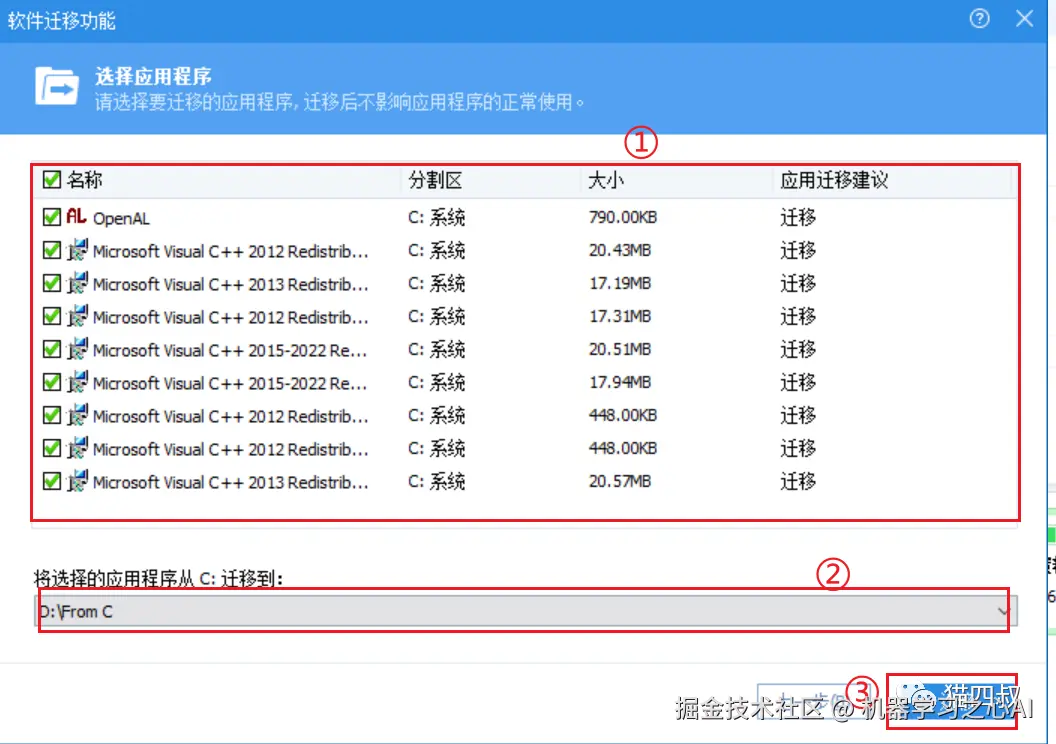Close the 软件迁移功能 dialog
Screen dimensions: 1056x744
[x=1024, y=18]
